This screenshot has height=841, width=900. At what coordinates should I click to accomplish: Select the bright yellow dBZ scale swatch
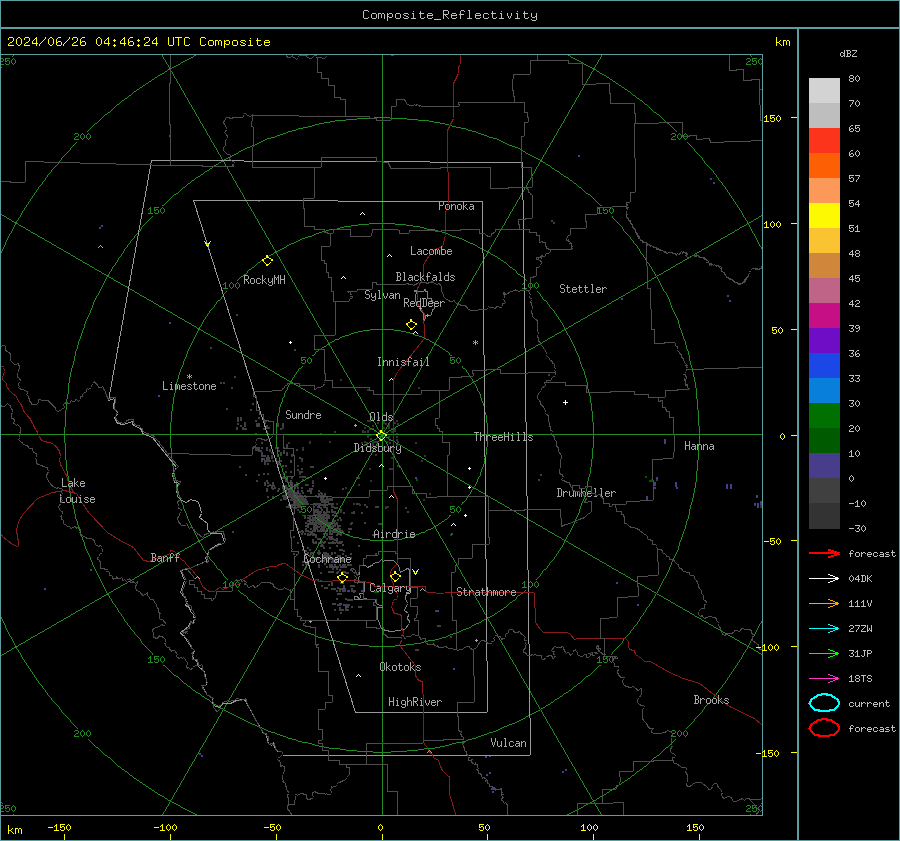(824, 216)
